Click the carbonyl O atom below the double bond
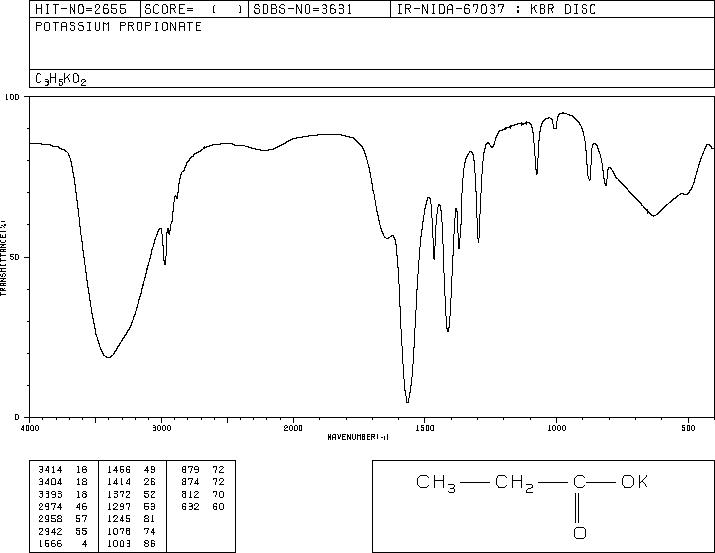This screenshot has height=553, width=715. tap(580, 532)
